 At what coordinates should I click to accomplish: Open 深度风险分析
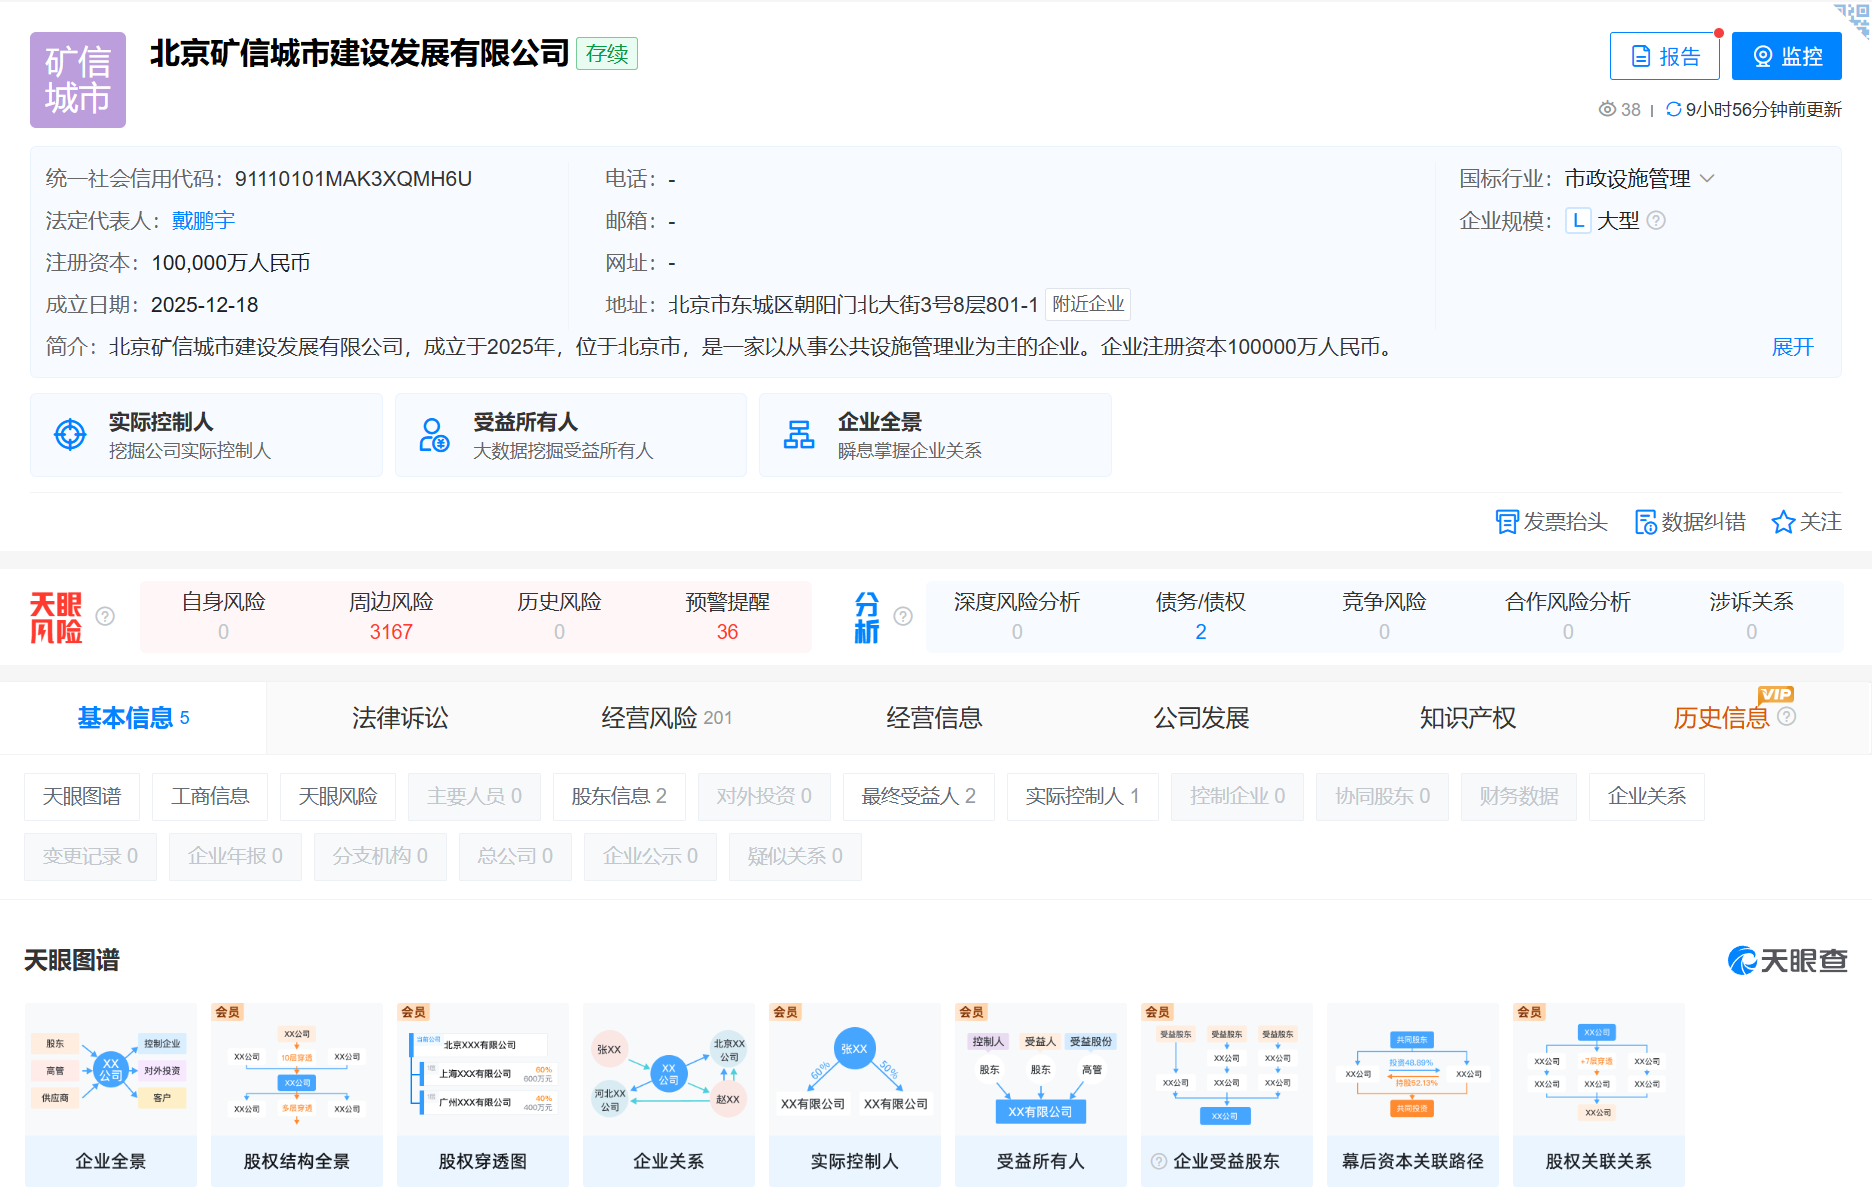coord(1017,617)
